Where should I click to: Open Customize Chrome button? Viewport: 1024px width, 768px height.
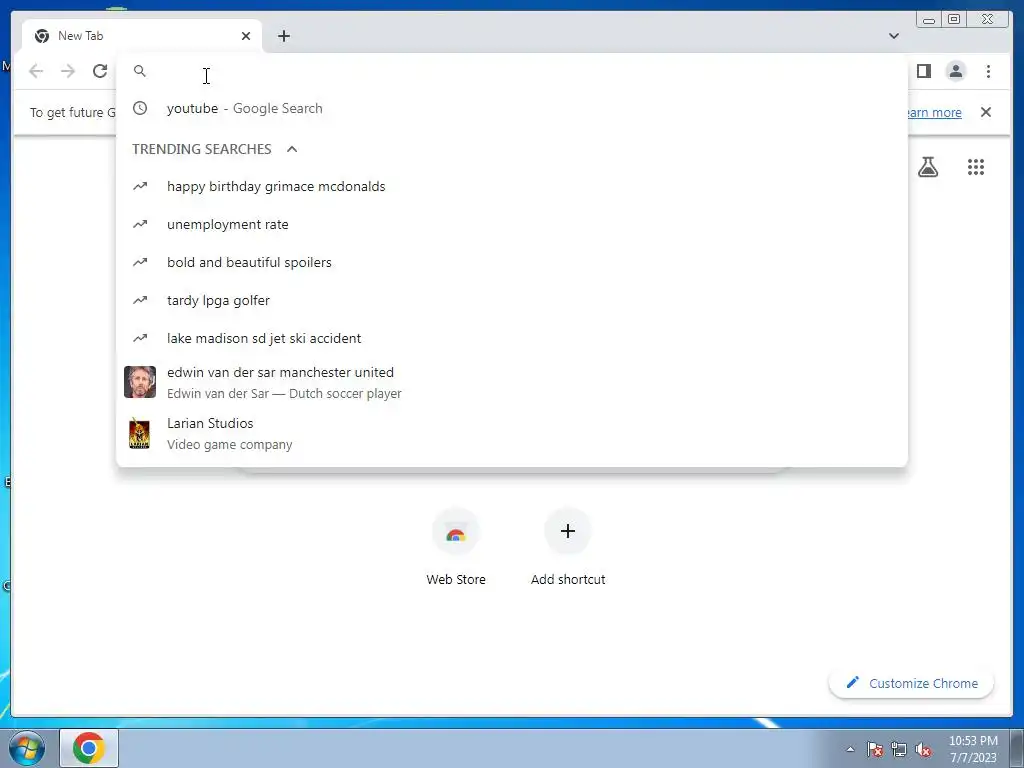click(912, 683)
